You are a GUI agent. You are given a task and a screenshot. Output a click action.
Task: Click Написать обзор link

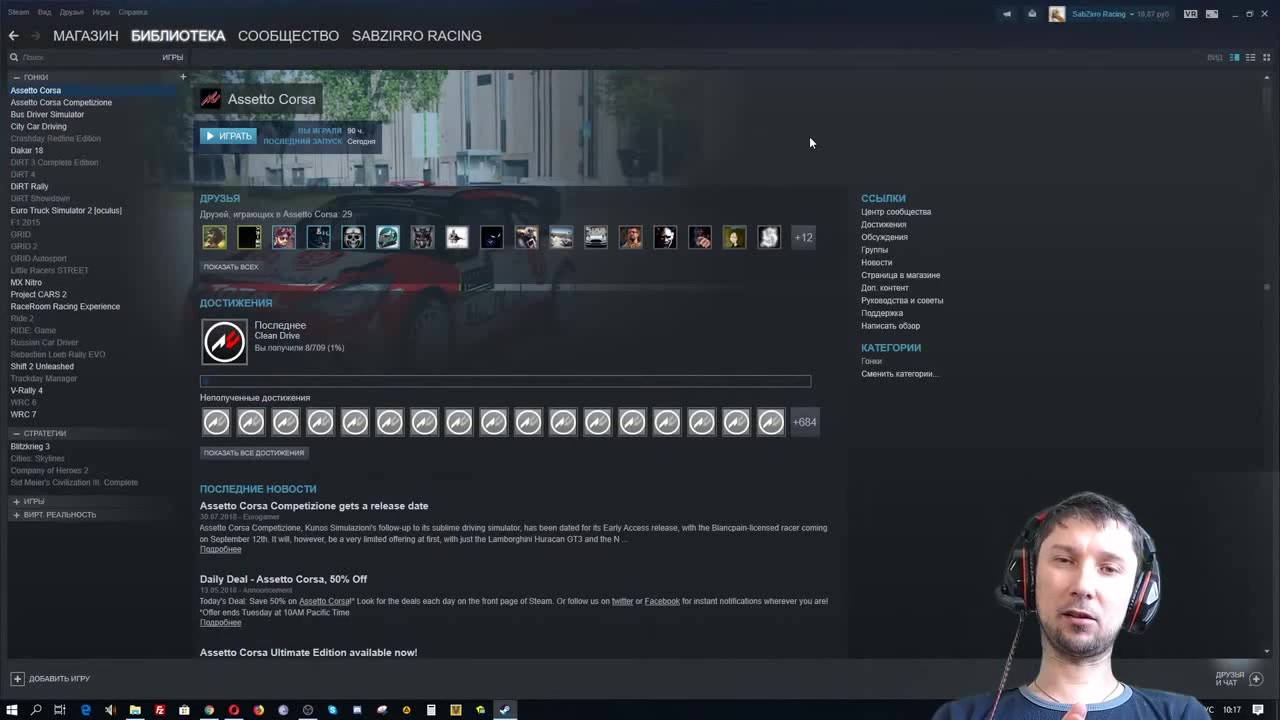click(891, 326)
